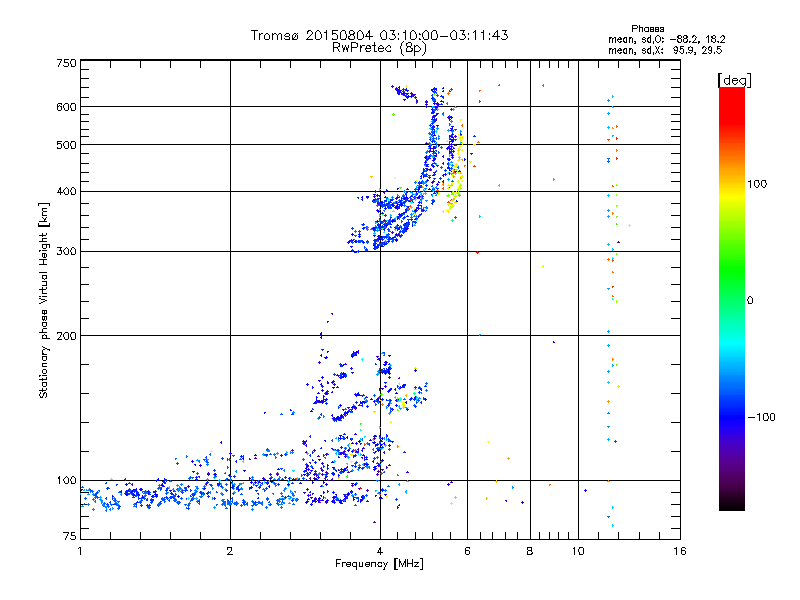Click the y-axis '100' tick label
The height and width of the screenshot is (600, 800).
(x=66, y=480)
